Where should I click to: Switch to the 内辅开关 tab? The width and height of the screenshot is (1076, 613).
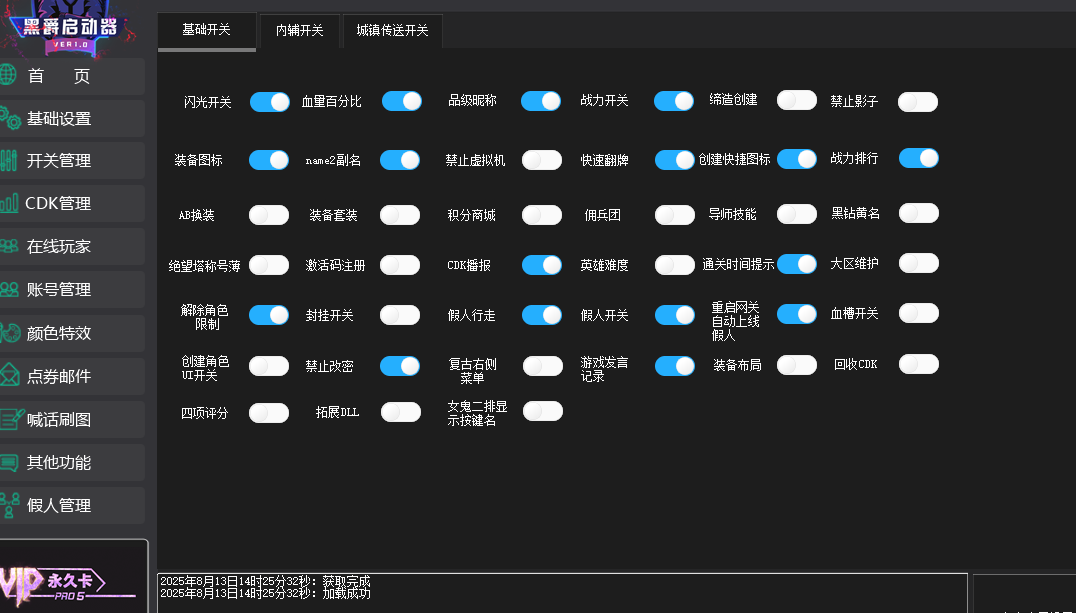click(300, 30)
